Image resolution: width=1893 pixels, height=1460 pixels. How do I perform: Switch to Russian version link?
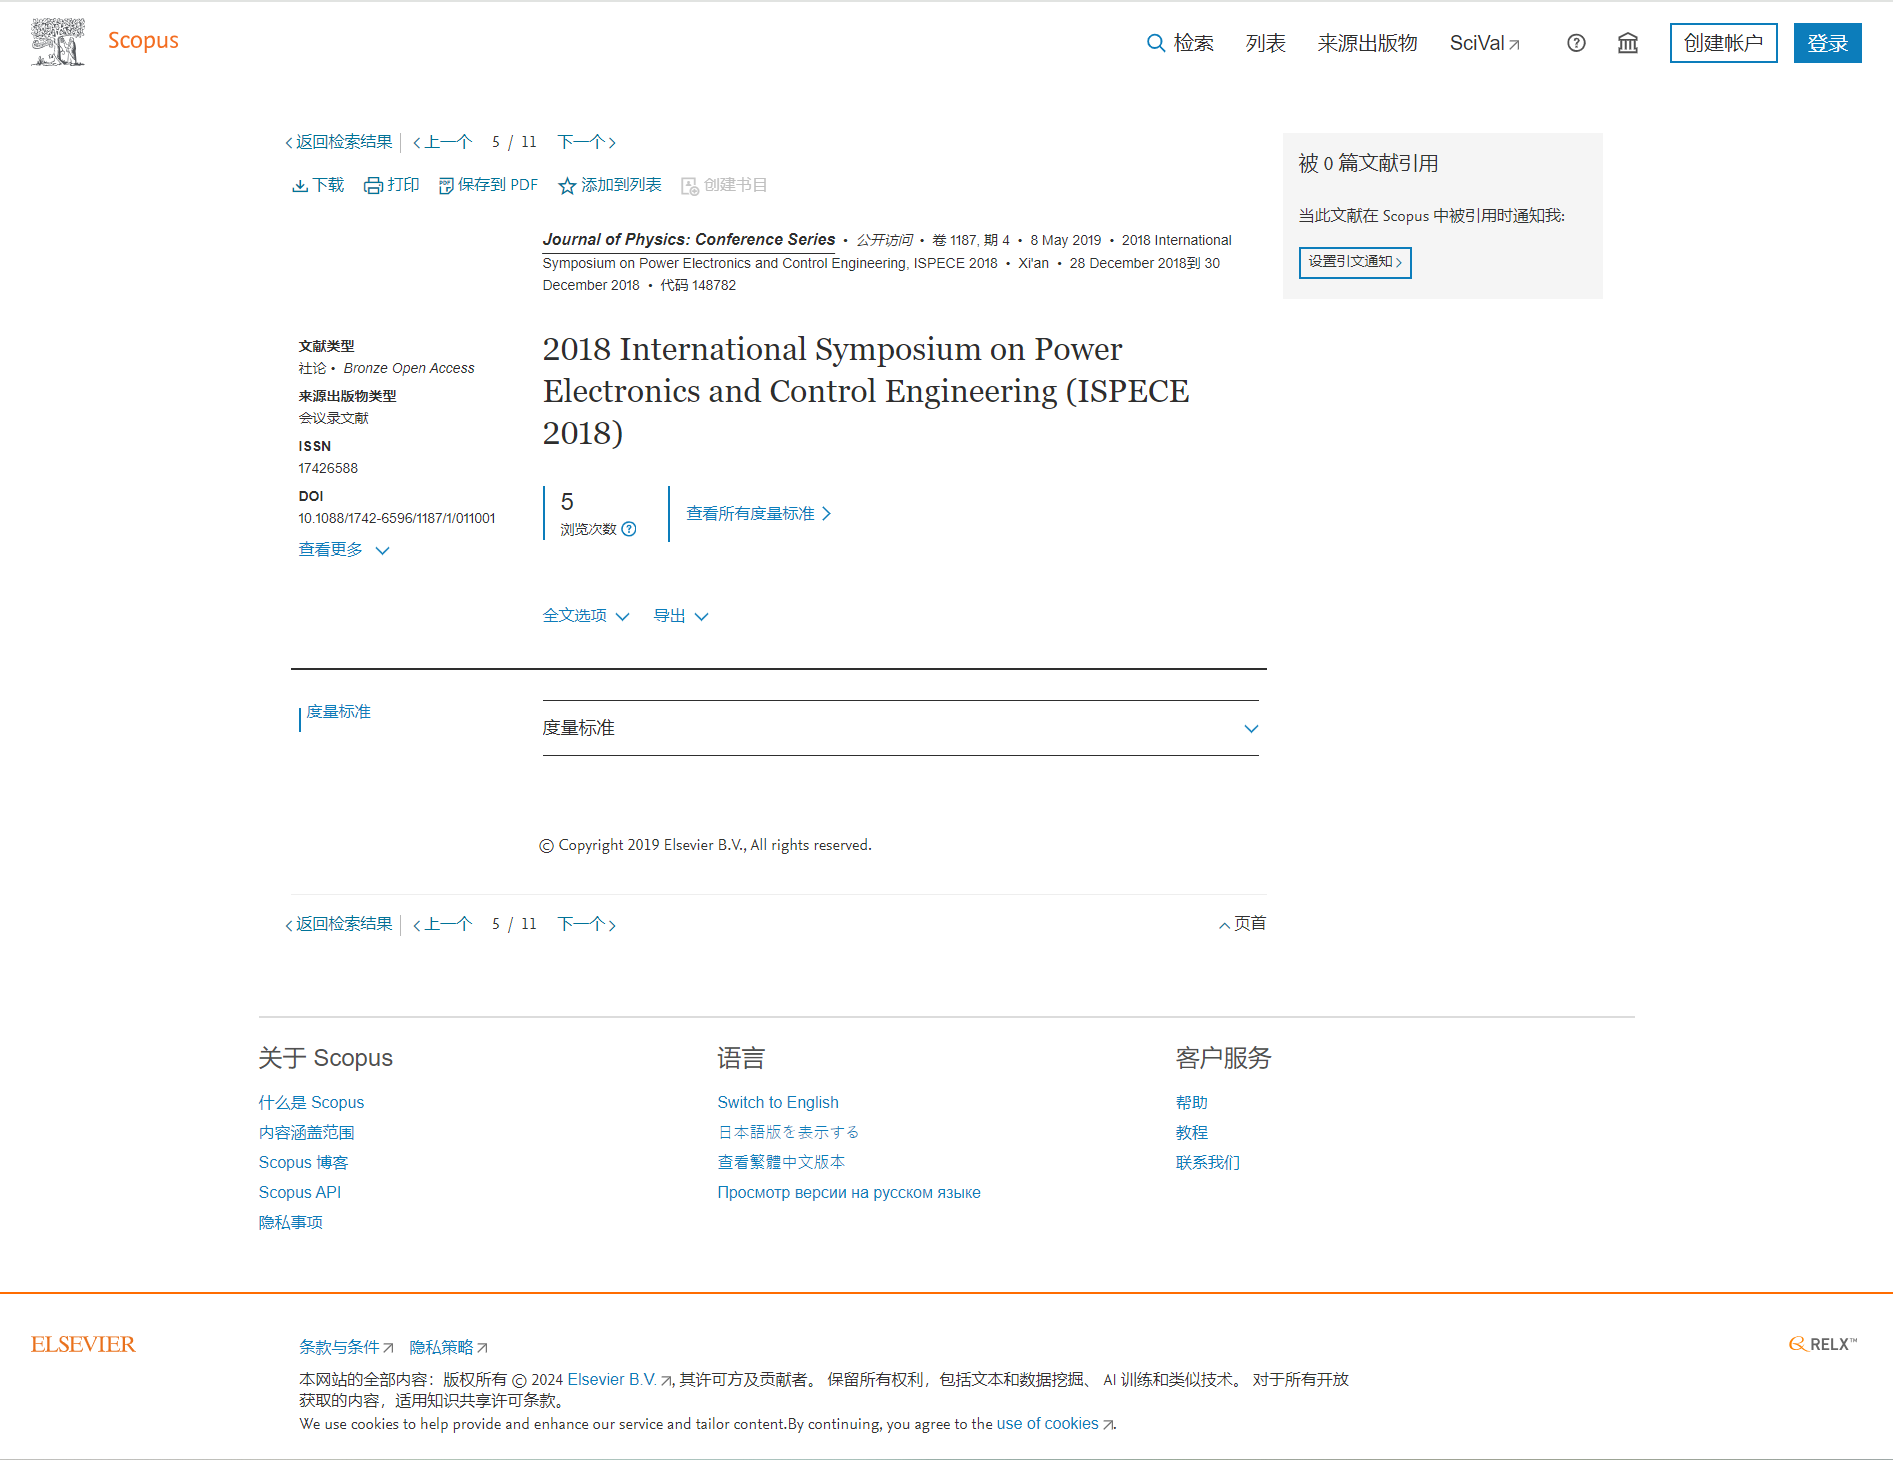coord(849,1192)
